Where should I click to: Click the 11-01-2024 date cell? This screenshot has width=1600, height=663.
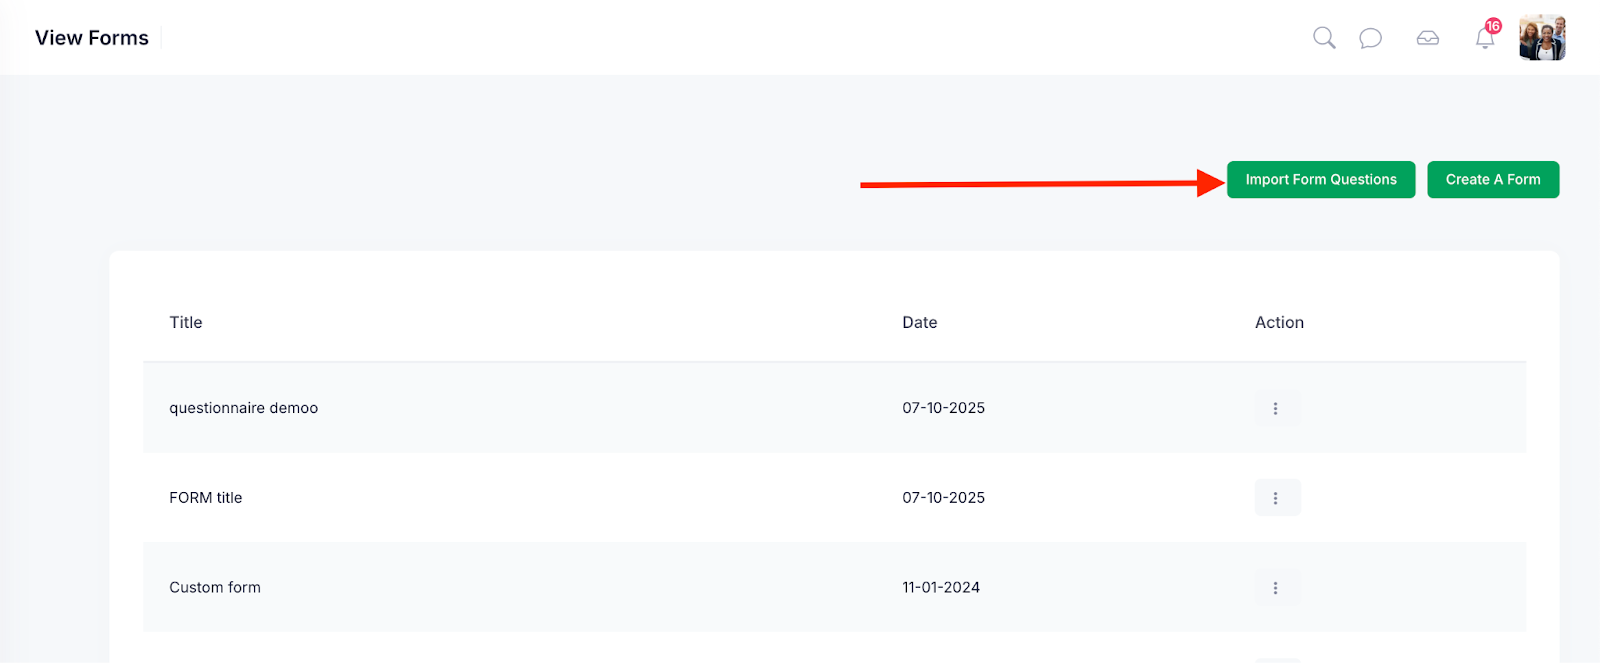941,588
